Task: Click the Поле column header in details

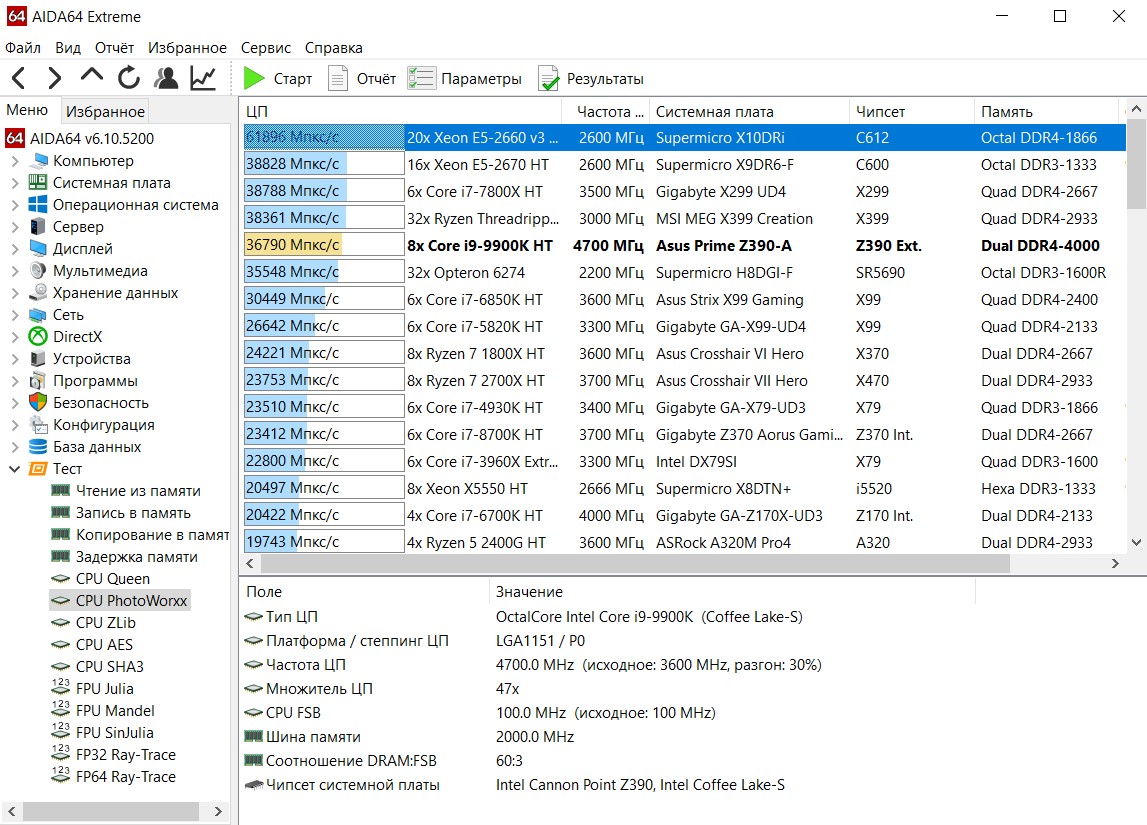Action: (x=364, y=591)
